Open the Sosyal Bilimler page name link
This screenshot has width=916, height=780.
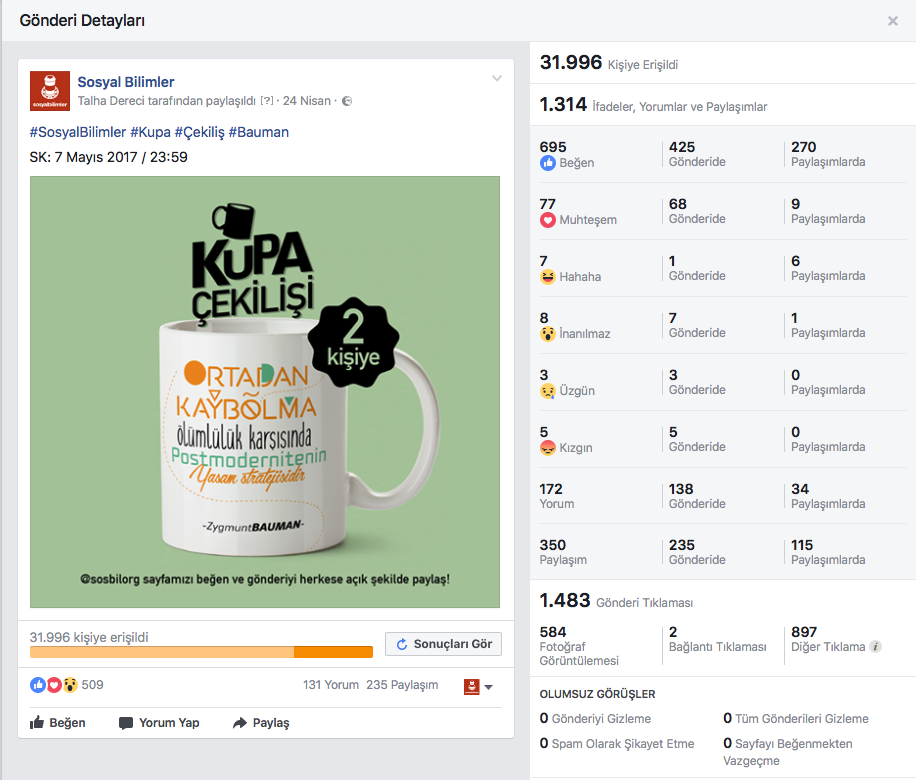(x=126, y=82)
